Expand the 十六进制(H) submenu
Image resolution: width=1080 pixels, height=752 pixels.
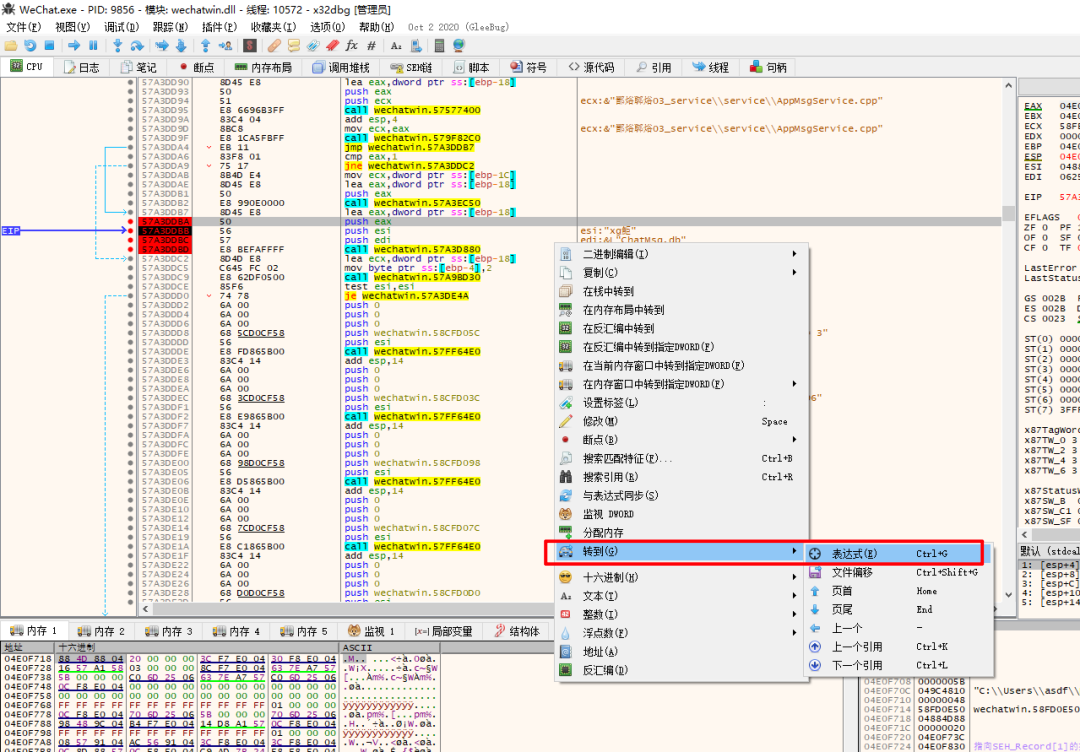(x=681, y=578)
